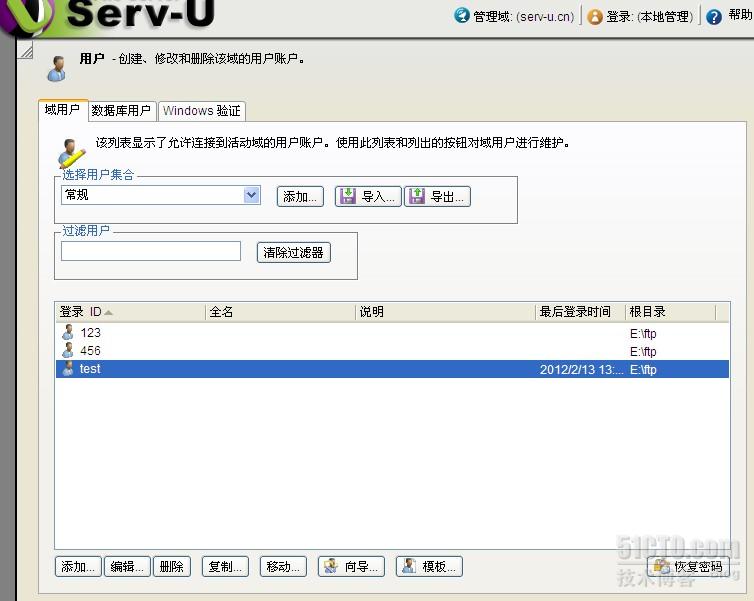Click the 恢复密码 button

(x=688, y=566)
